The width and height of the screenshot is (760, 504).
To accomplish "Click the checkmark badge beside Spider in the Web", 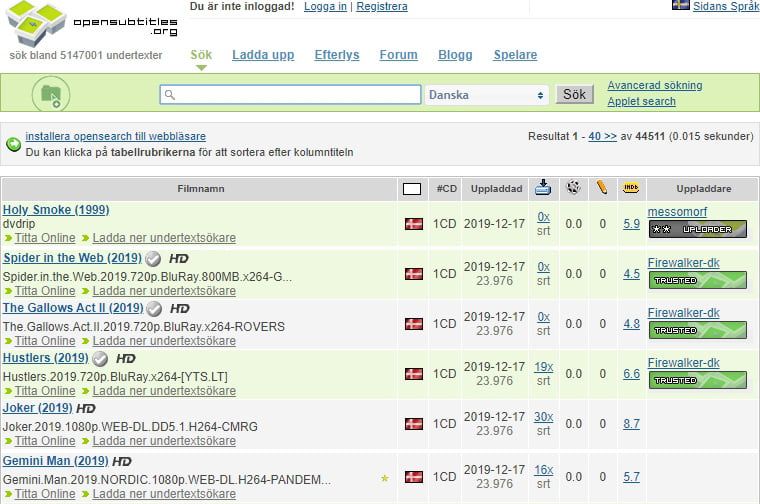I will click(x=153, y=259).
